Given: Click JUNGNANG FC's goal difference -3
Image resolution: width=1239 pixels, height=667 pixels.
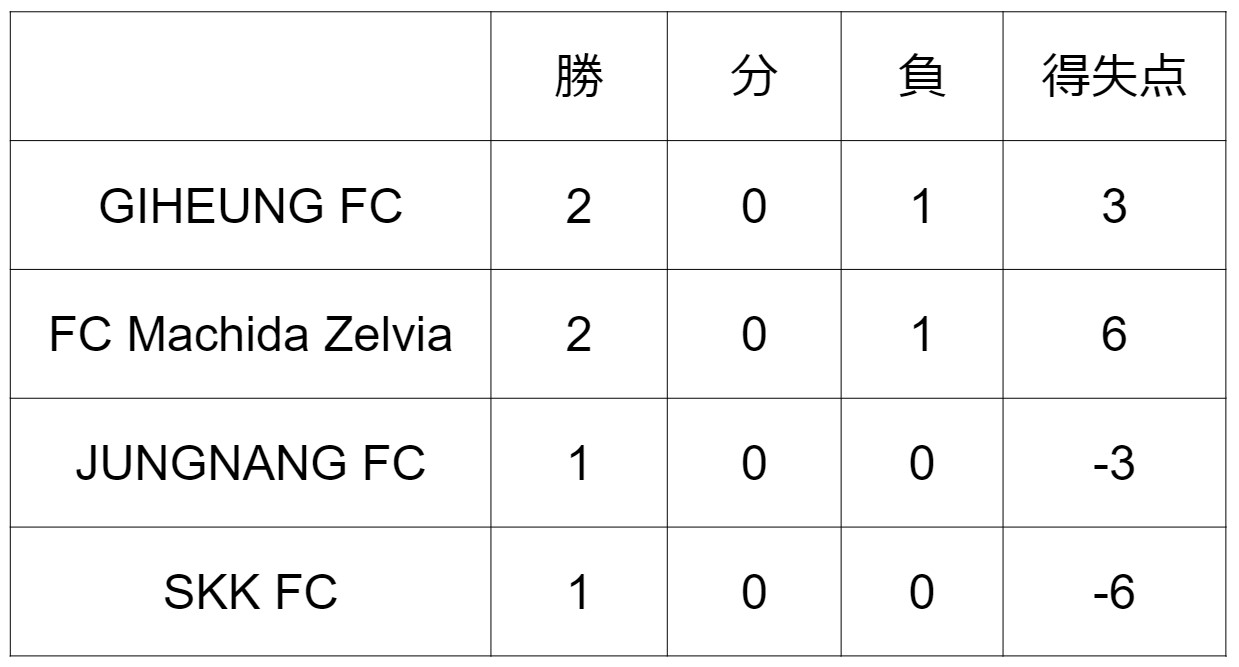Looking at the screenshot, I should 1114,463.
